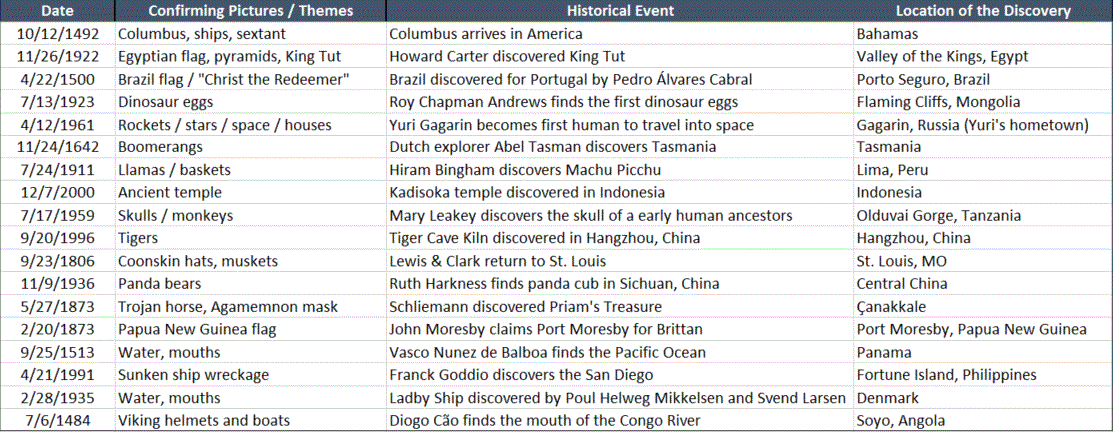1113x432 pixels.
Task: Click the Confirming Pictures / Themes header
Action: (x=251, y=11)
